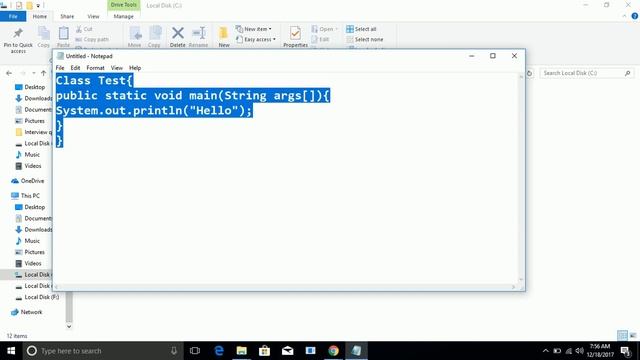The image size is (640, 360).
Task: Open Notepad's File menu
Action: click(x=60, y=68)
